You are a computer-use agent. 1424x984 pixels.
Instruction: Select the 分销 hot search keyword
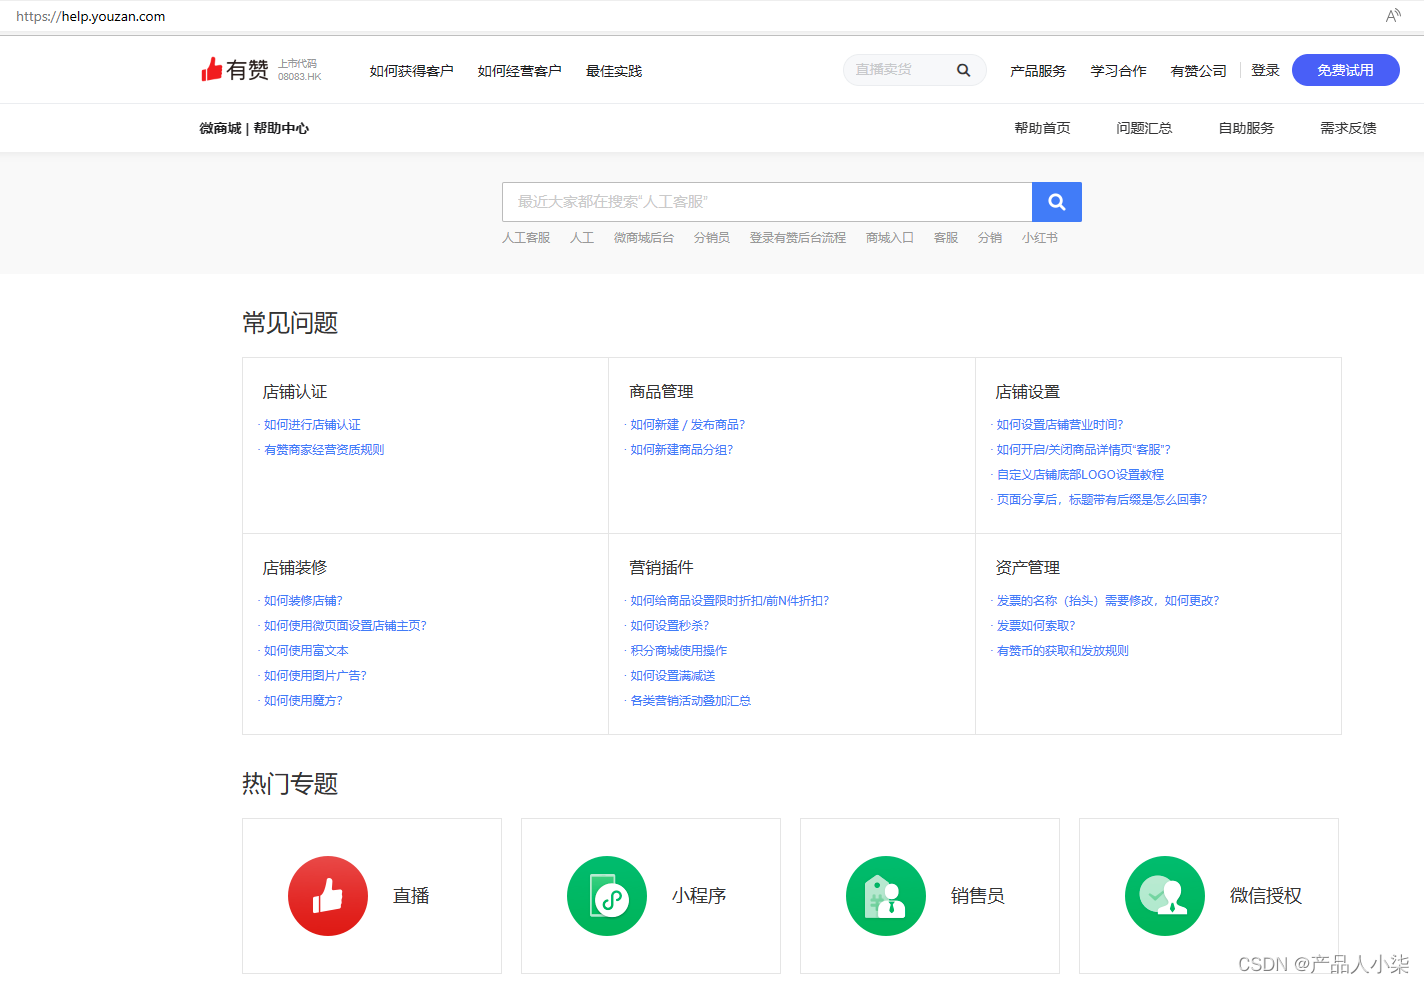(990, 238)
